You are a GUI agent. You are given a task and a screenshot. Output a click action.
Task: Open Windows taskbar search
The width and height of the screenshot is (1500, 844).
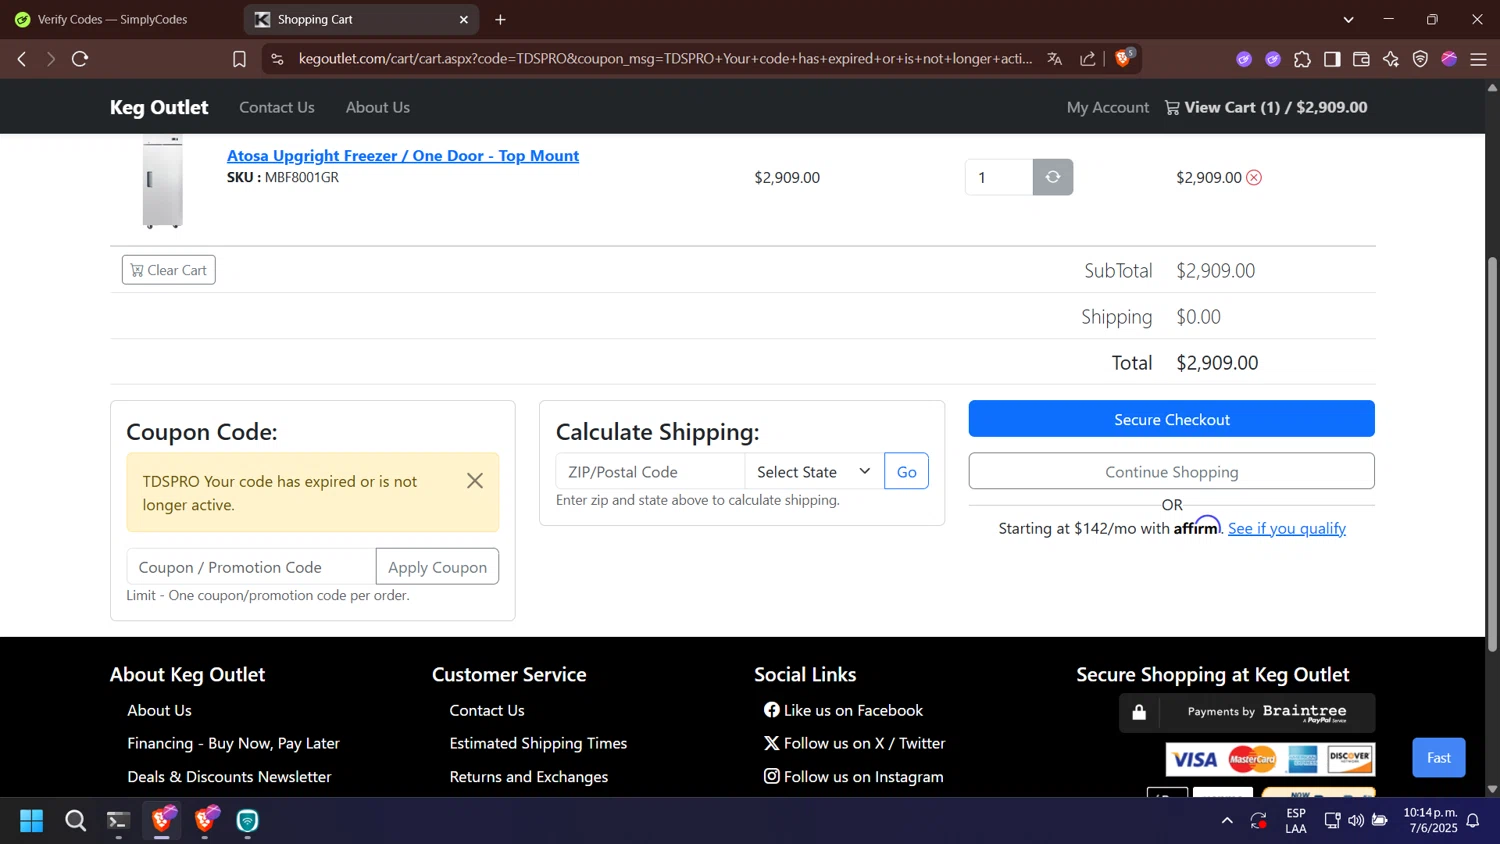click(x=75, y=821)
